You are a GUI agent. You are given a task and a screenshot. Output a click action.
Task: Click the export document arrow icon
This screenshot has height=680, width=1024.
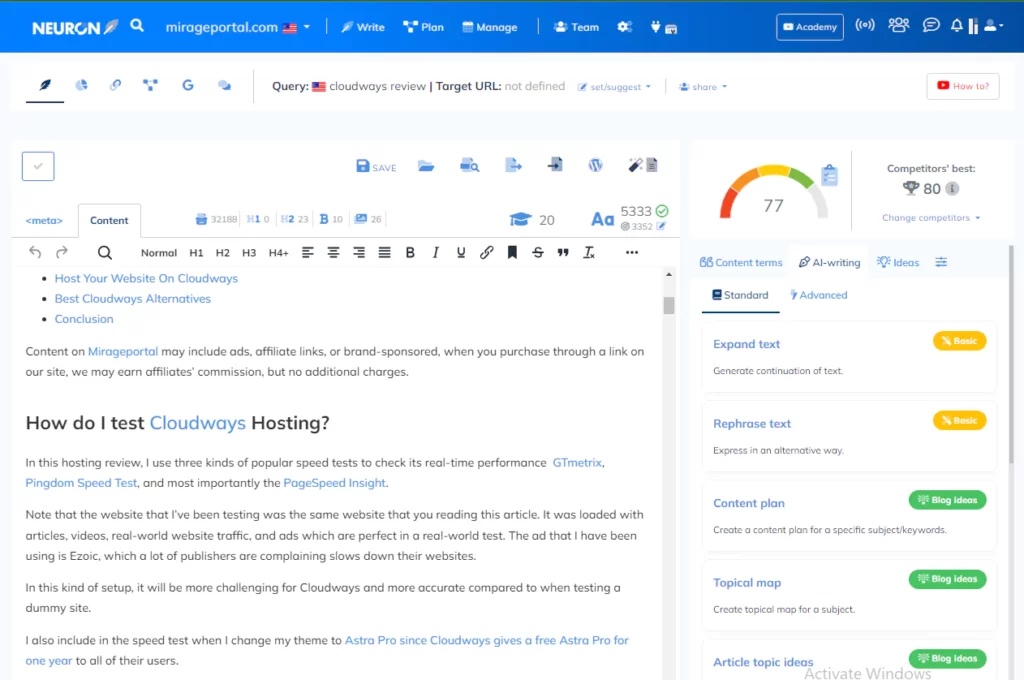[x=513, y=165]
